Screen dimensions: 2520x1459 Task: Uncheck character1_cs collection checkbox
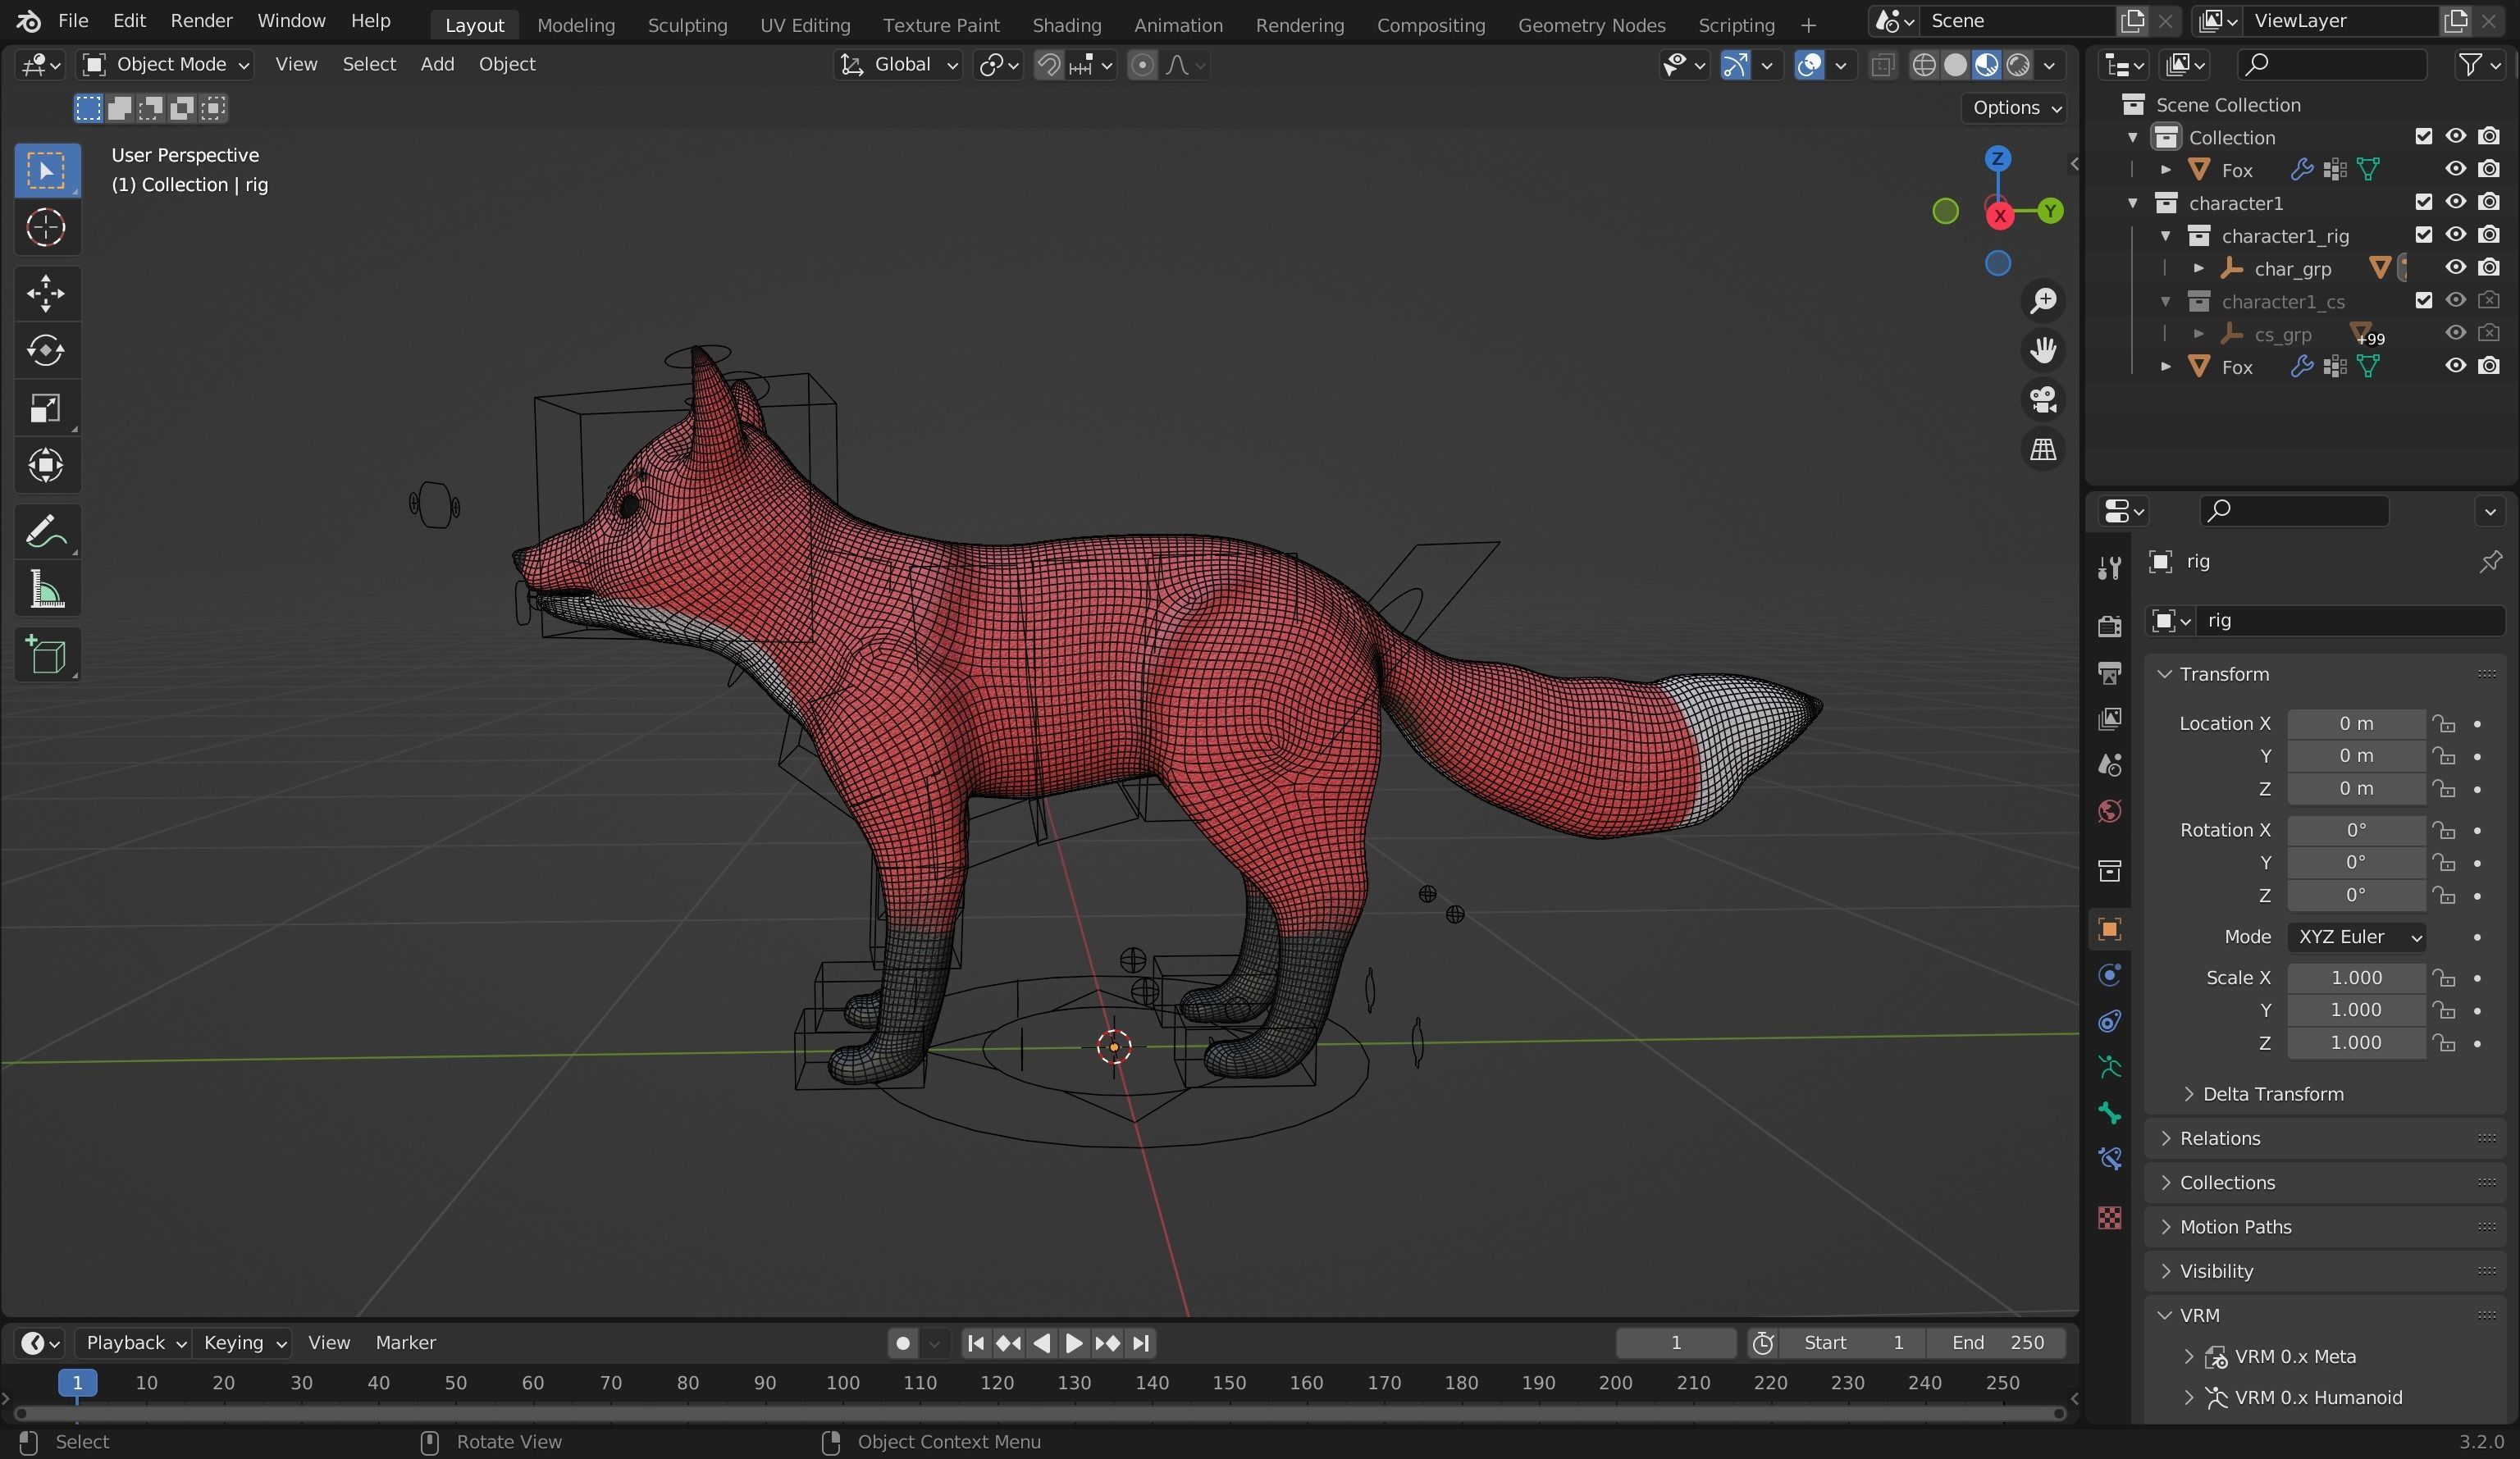(2423, 301)
